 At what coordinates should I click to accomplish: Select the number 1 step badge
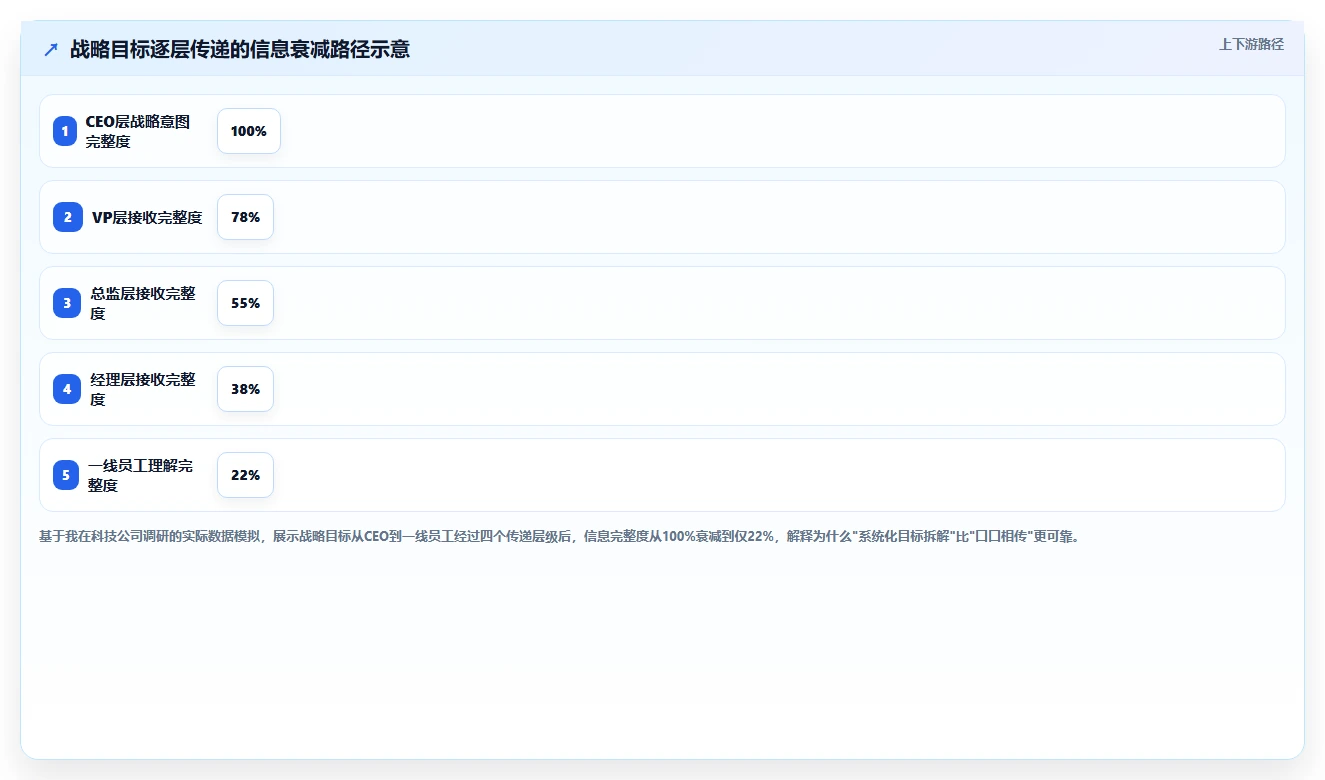(65, 131)
